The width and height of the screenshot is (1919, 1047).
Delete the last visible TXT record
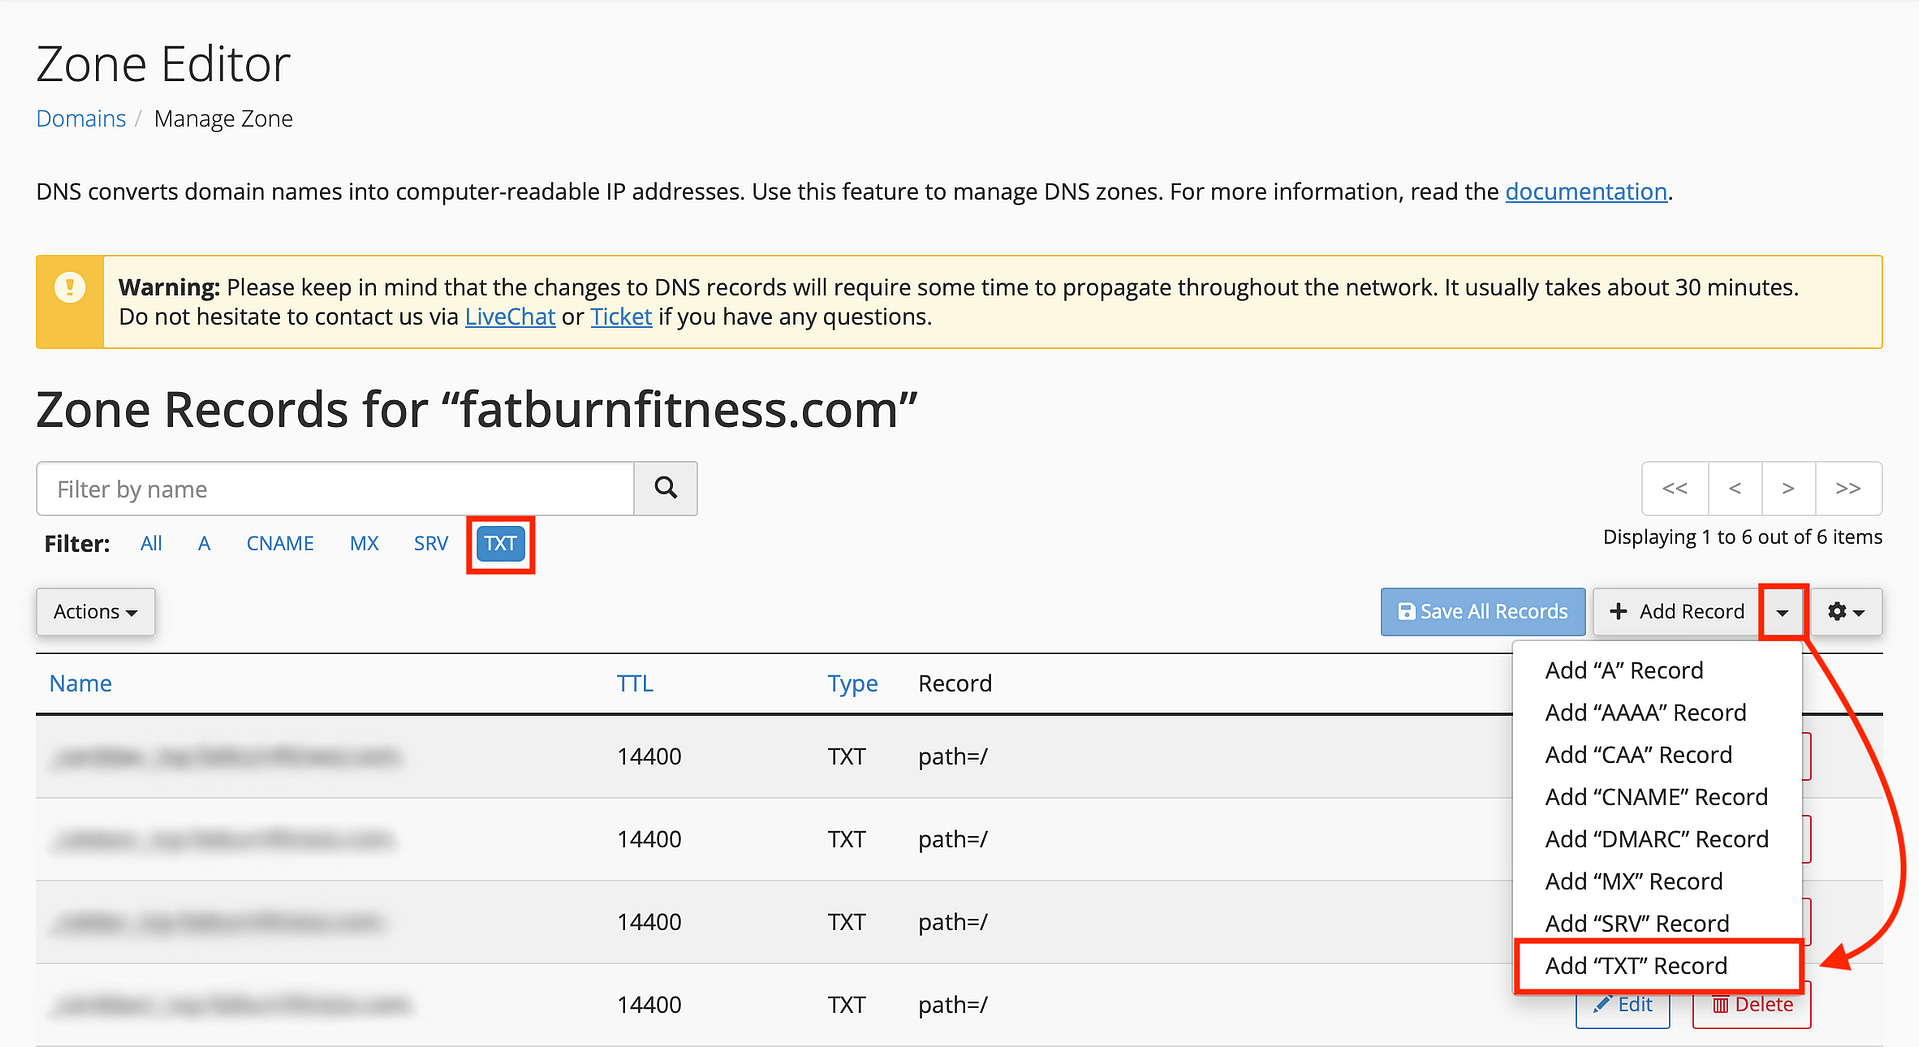[x=1752, y=1005]
